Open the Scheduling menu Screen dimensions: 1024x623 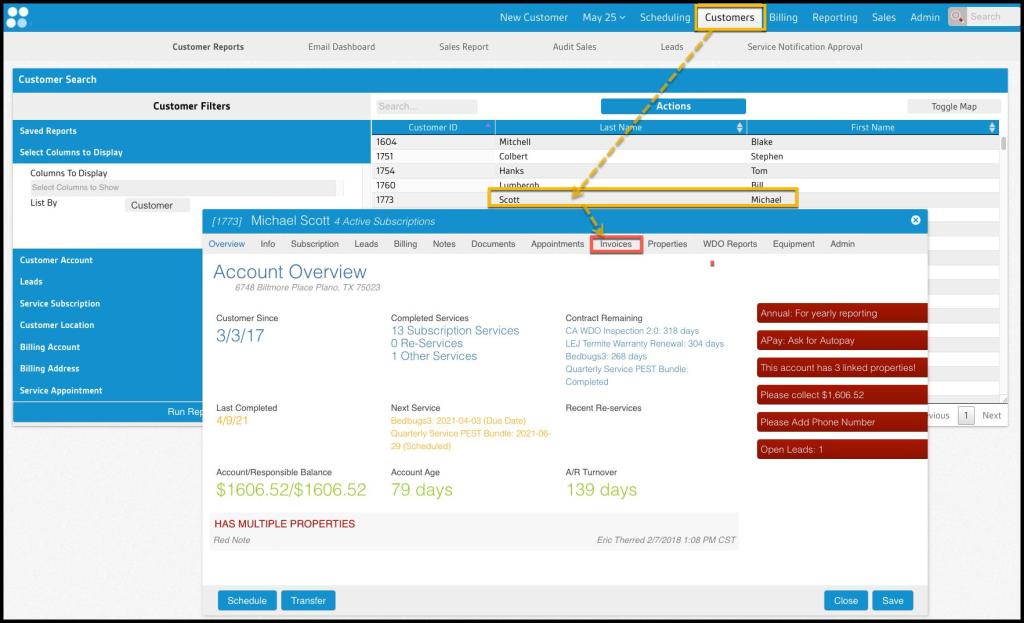click(x=665, y=17)
